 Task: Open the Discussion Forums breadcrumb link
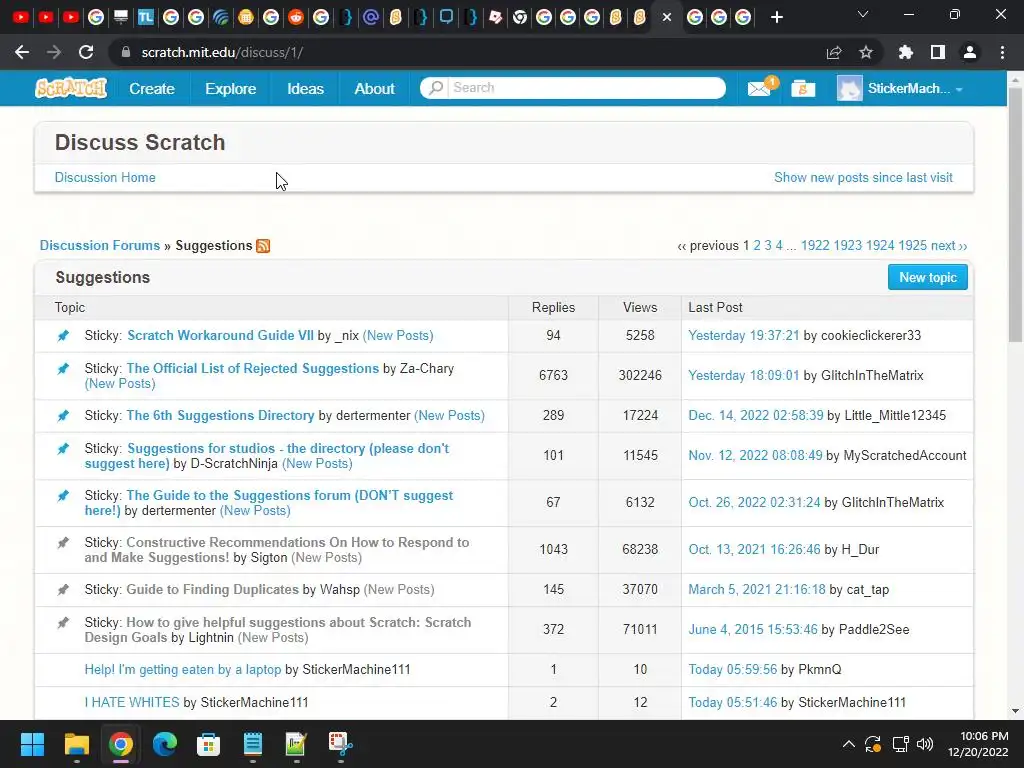click(x=100, y=246)
